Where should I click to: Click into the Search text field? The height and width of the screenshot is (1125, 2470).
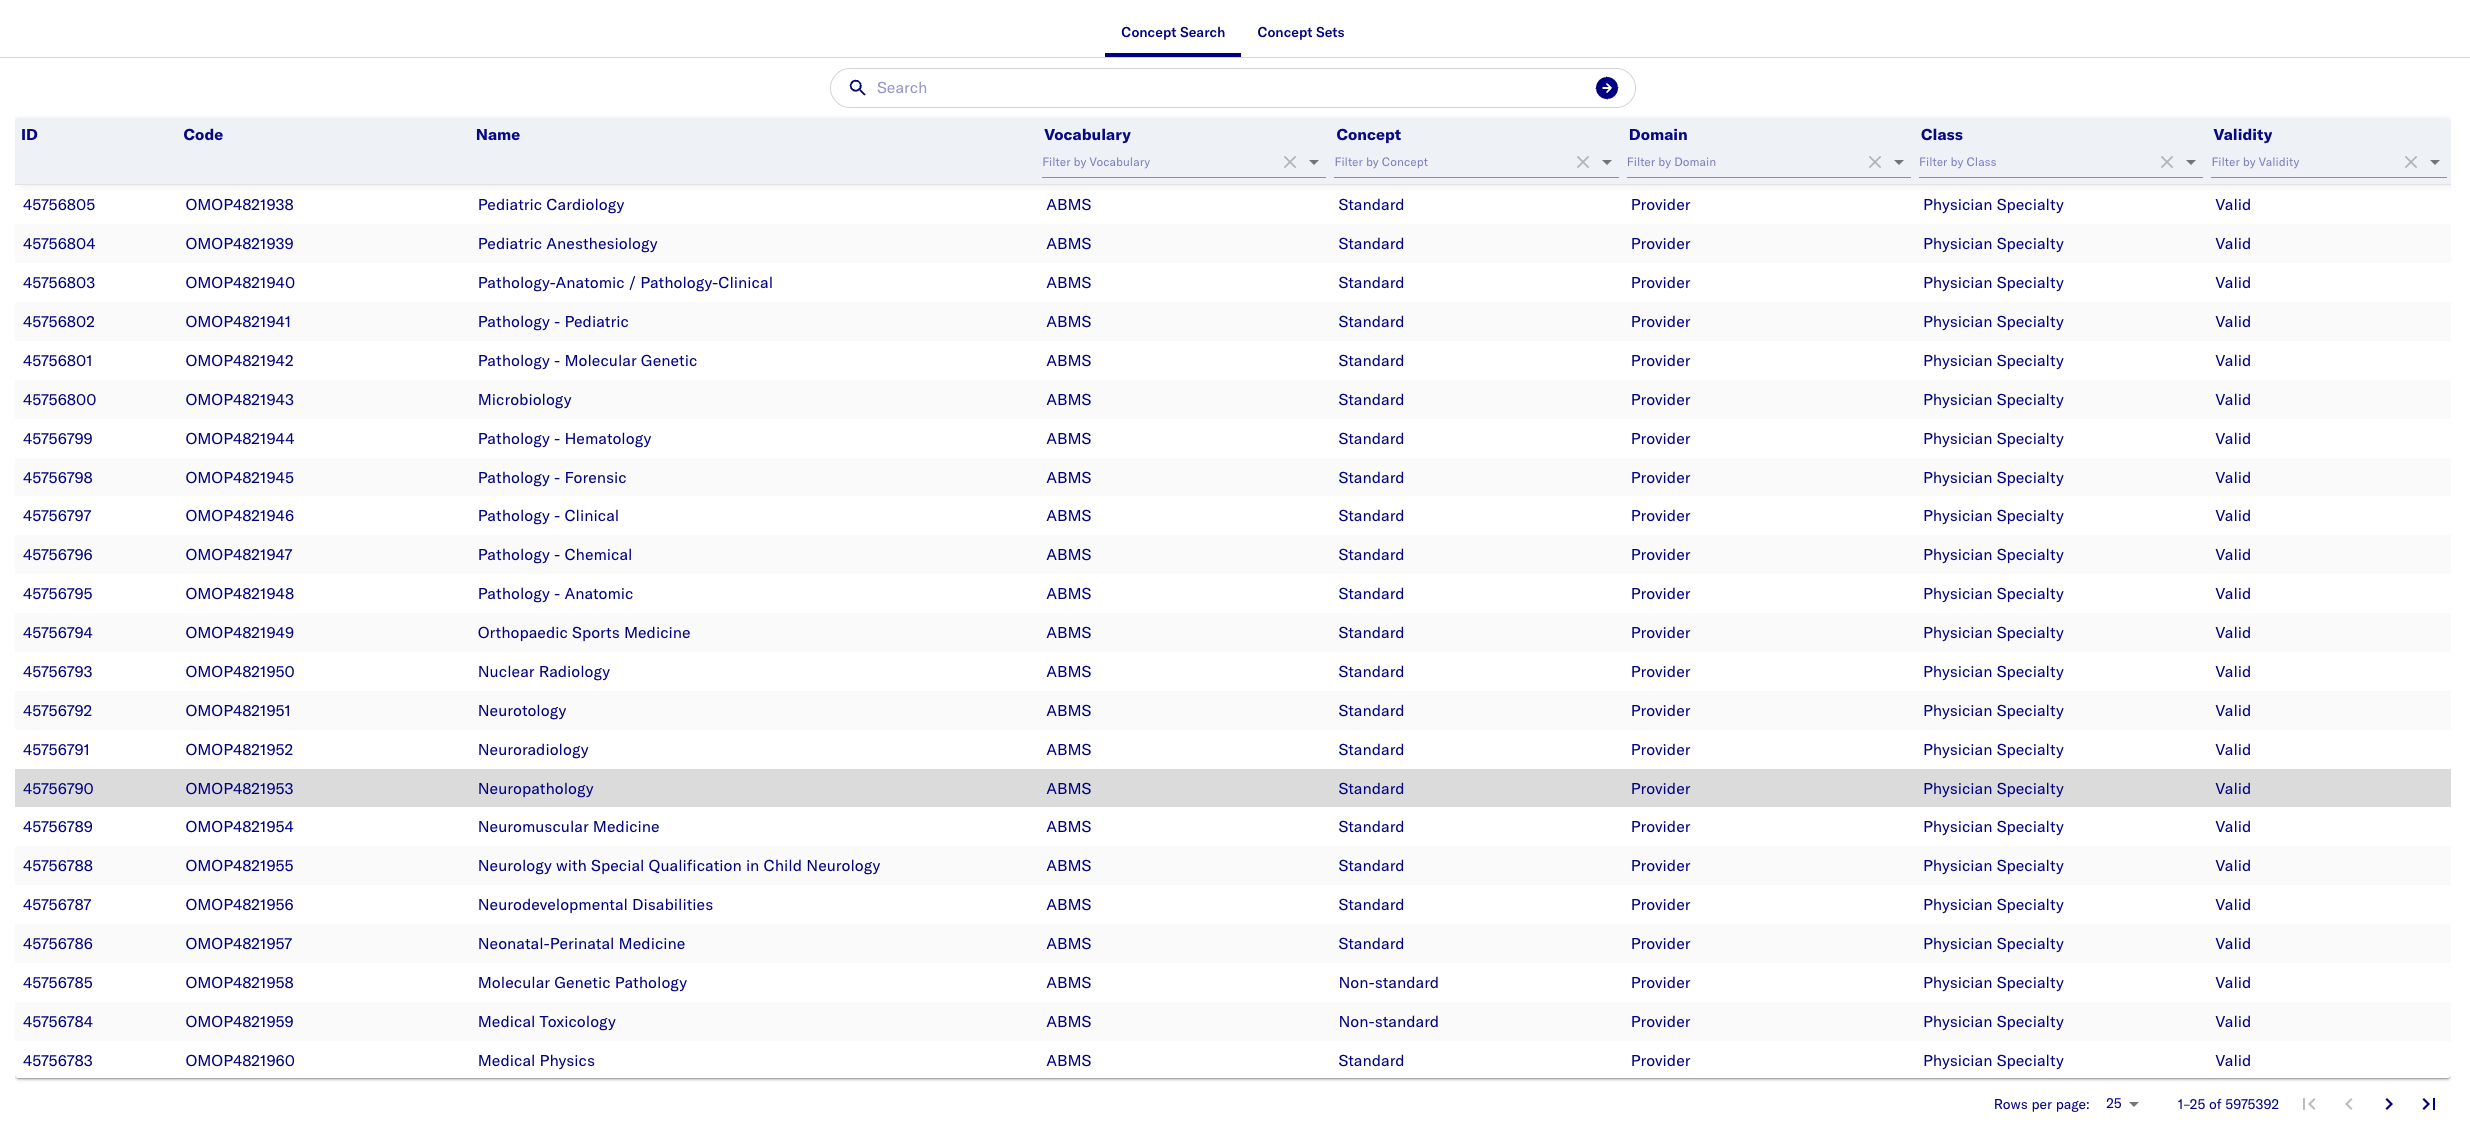click(x=1230, y=88)
